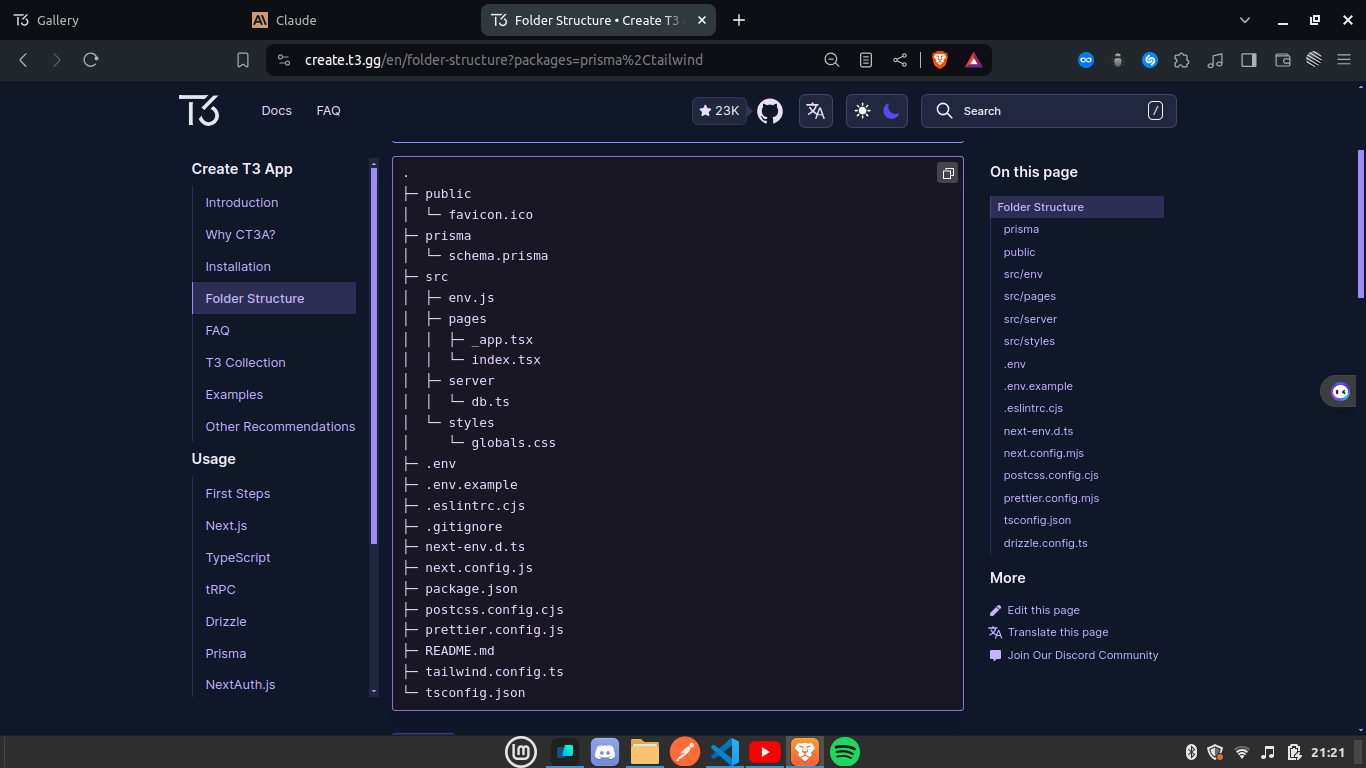Switch to dark theme moon icon
Image resolution: width=1366 pixels, height=768 pixels.
[891, 111]
